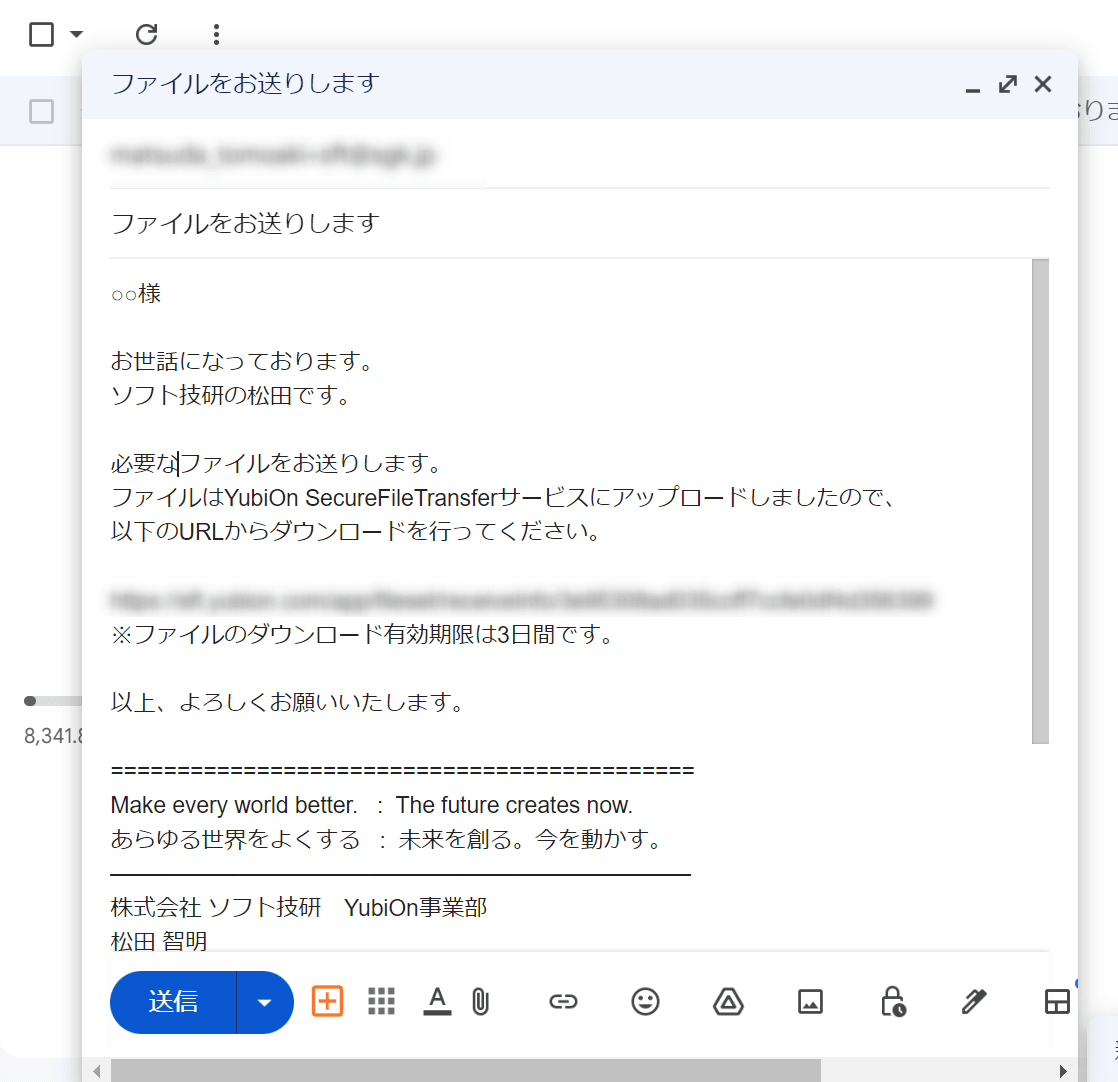
Task: Click the left arrow of horizontal scrollbar
Action: 97,1071
